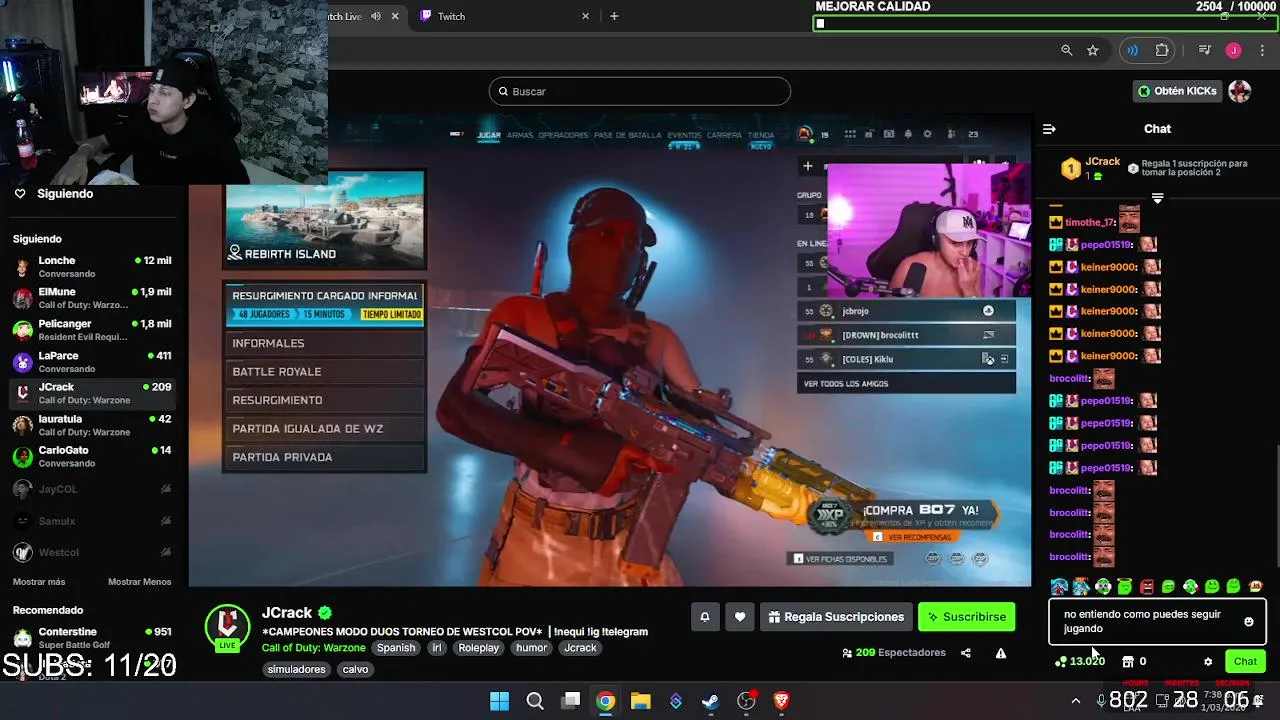Click the halo green emote in quick emotes
Screen dimensions: 1280x720
coord(1125,586)
